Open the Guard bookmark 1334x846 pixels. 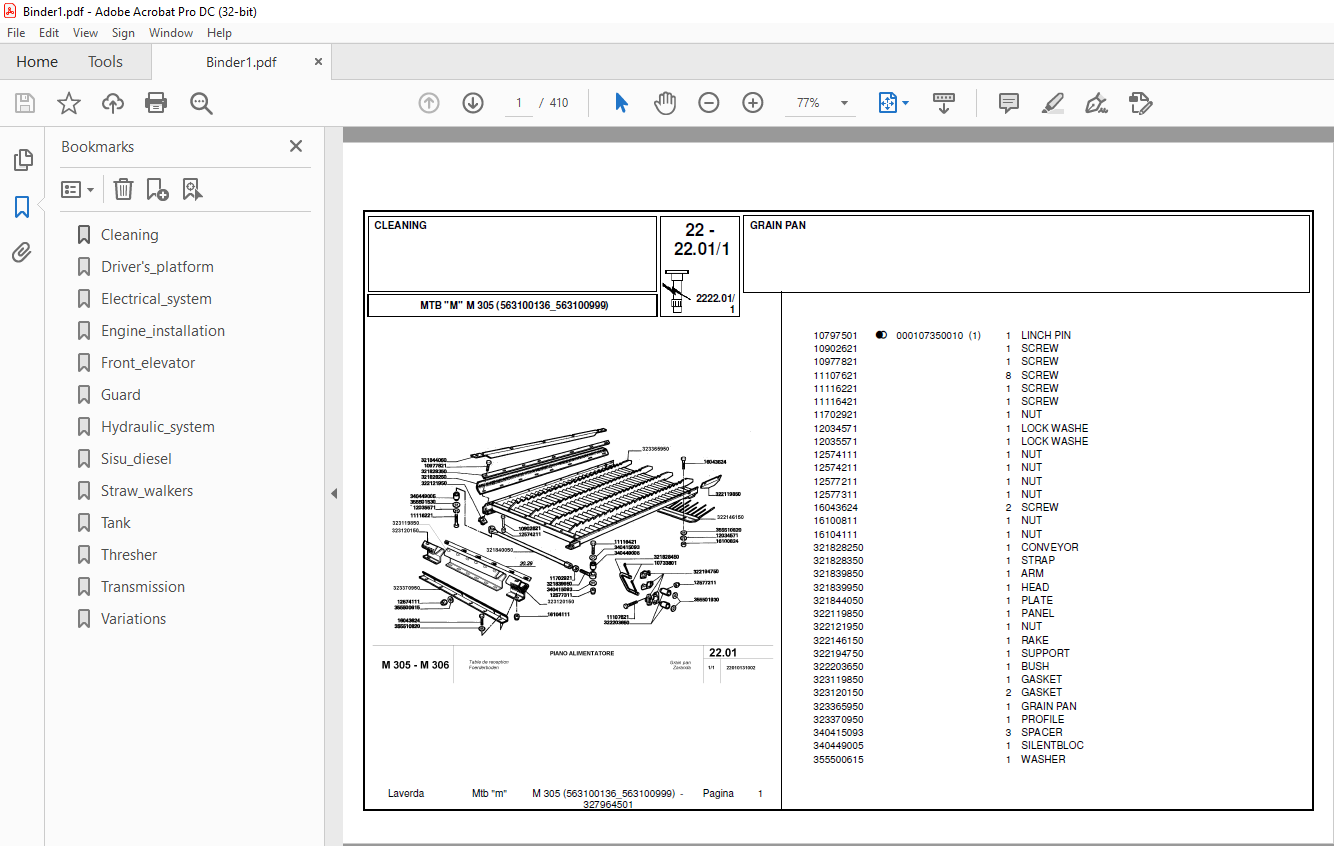(x=120, y=395)
